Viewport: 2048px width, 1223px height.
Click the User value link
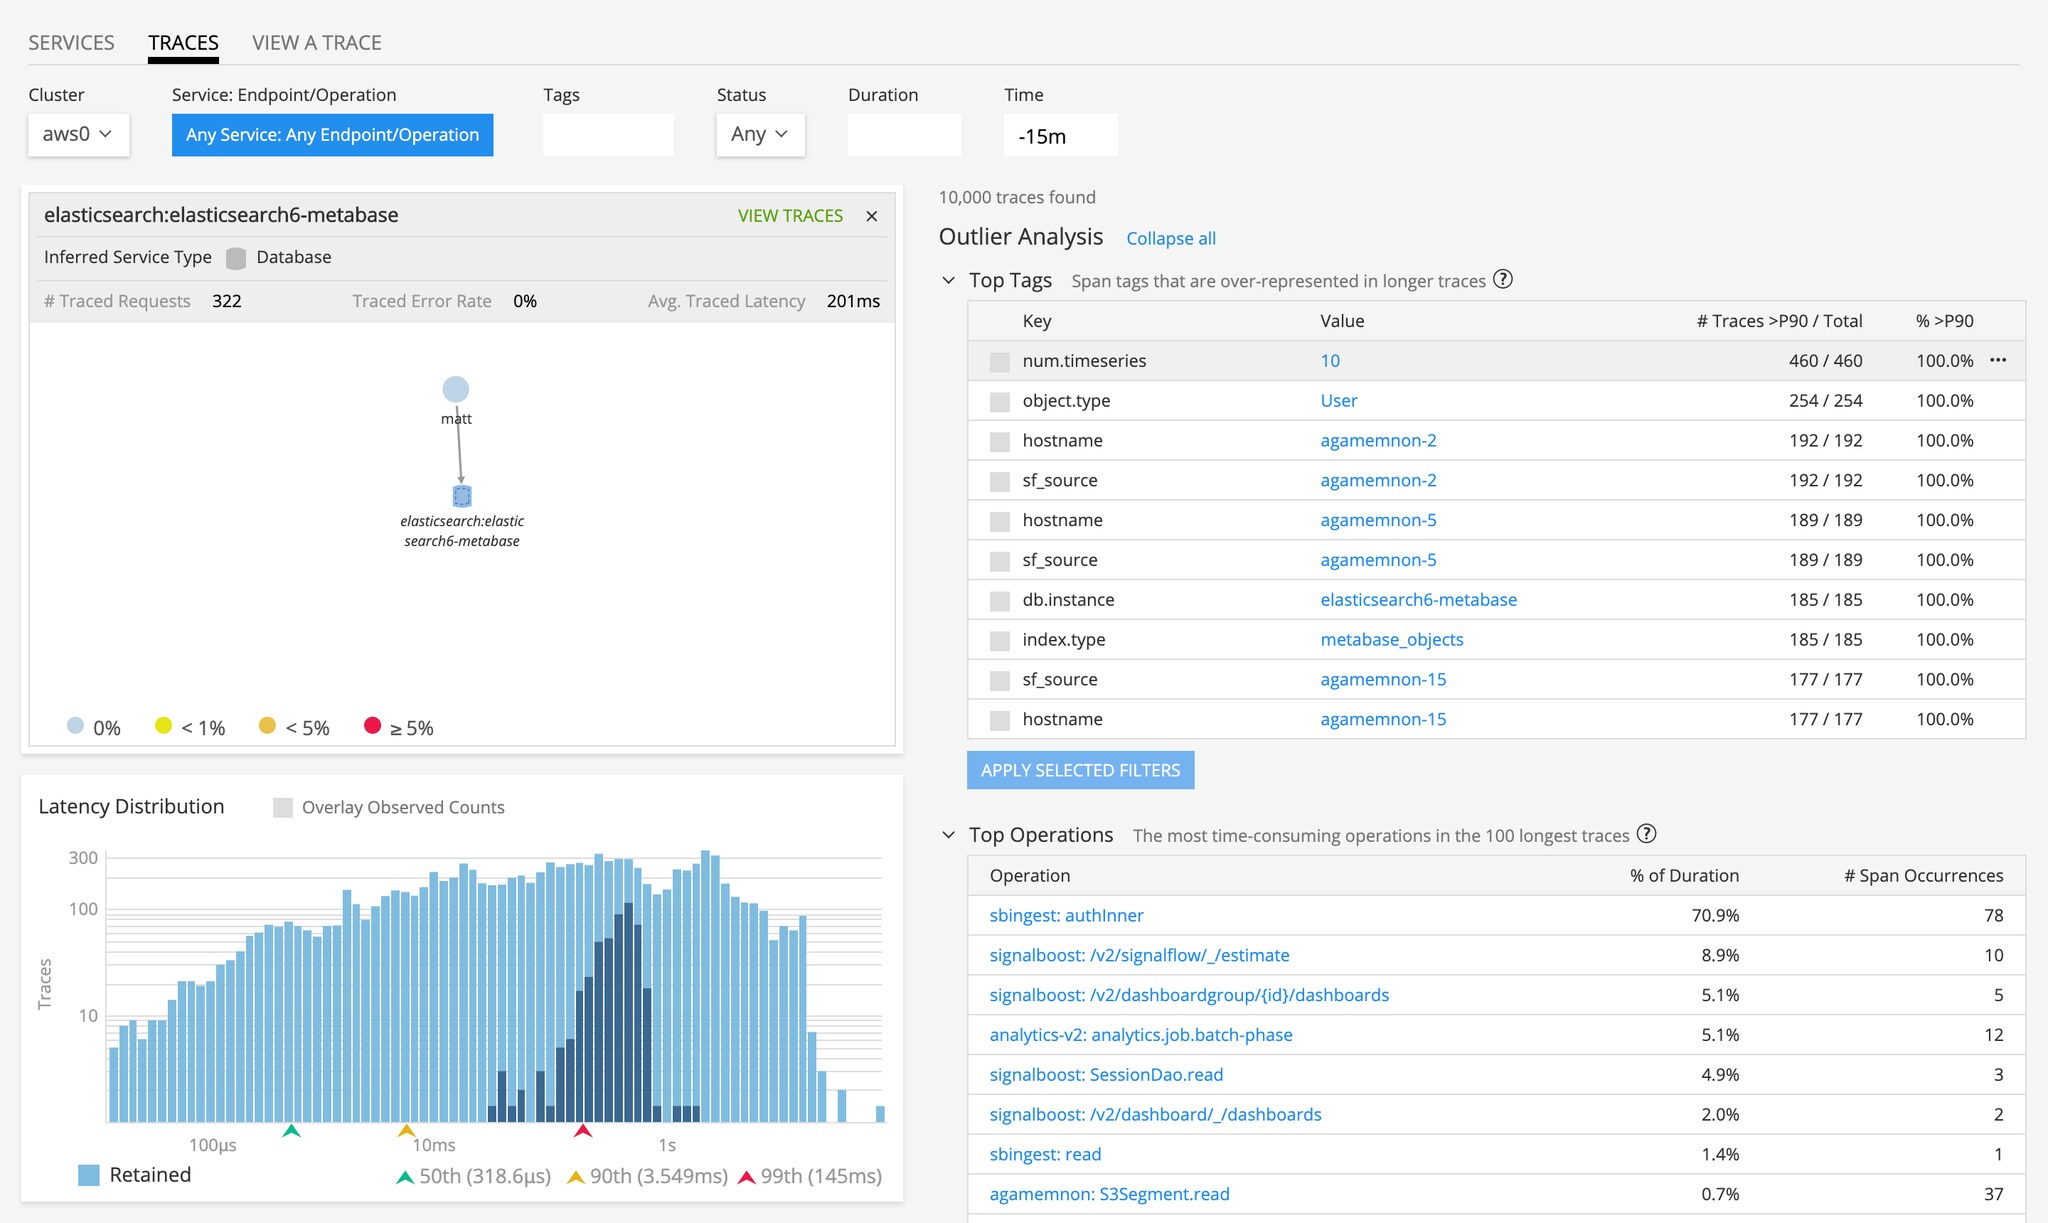coord(1338,401)
